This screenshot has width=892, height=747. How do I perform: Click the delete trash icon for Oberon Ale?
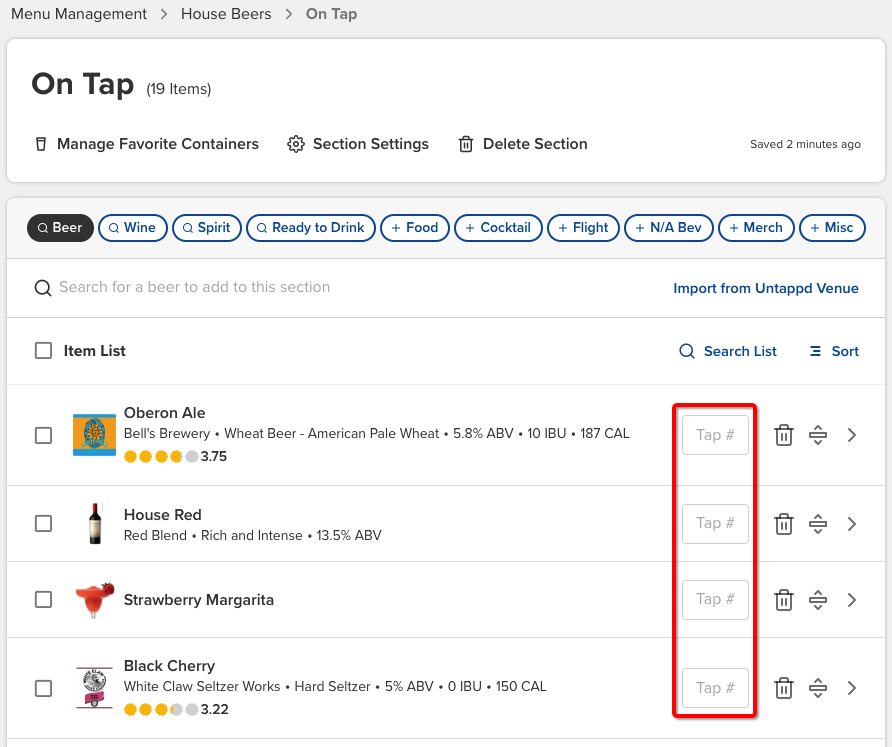pos(784,434)
